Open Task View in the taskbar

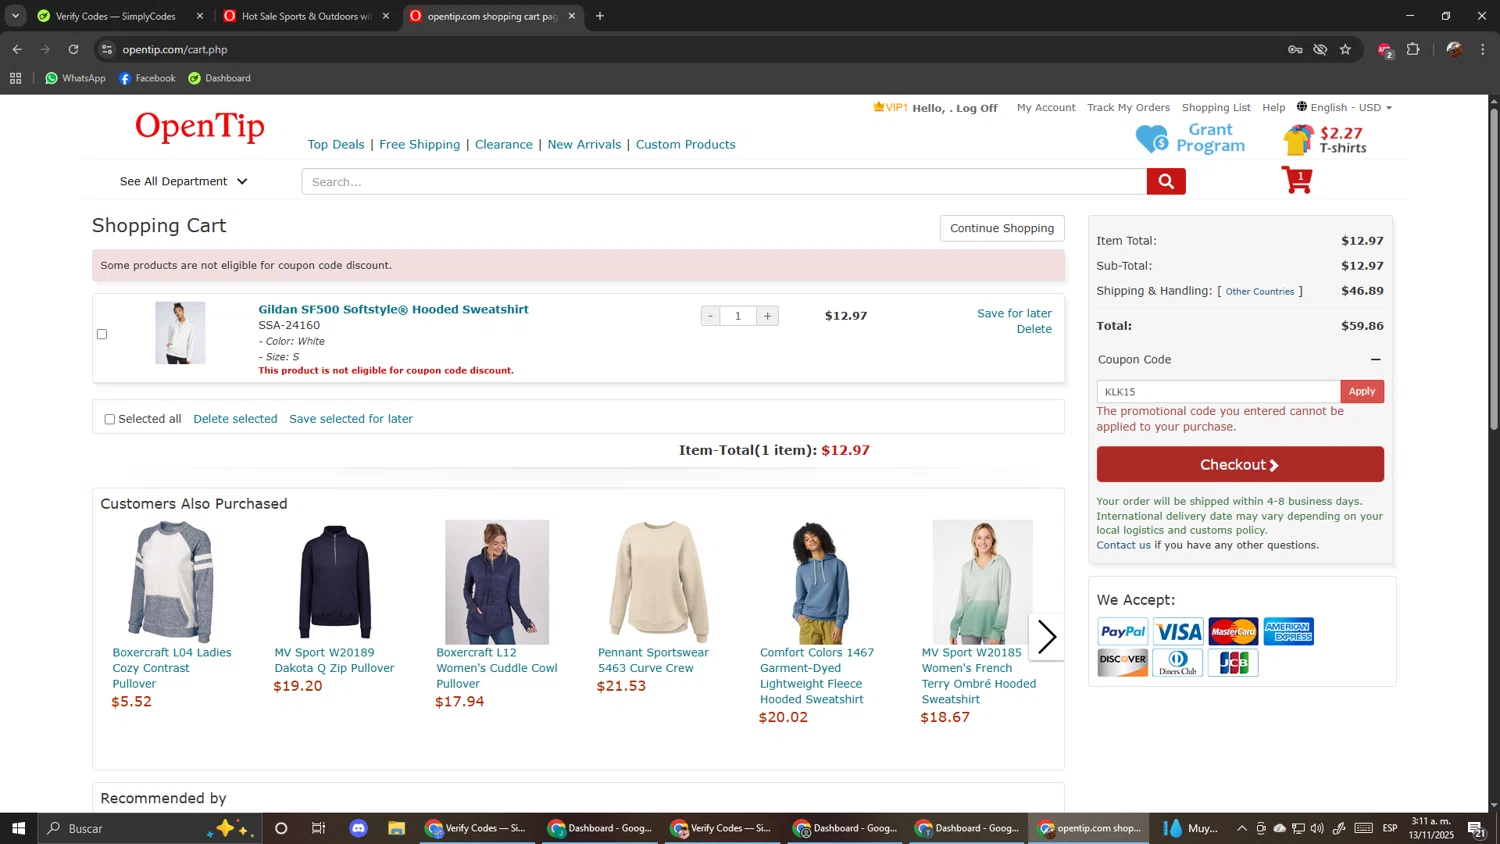(x=319, y=828)
